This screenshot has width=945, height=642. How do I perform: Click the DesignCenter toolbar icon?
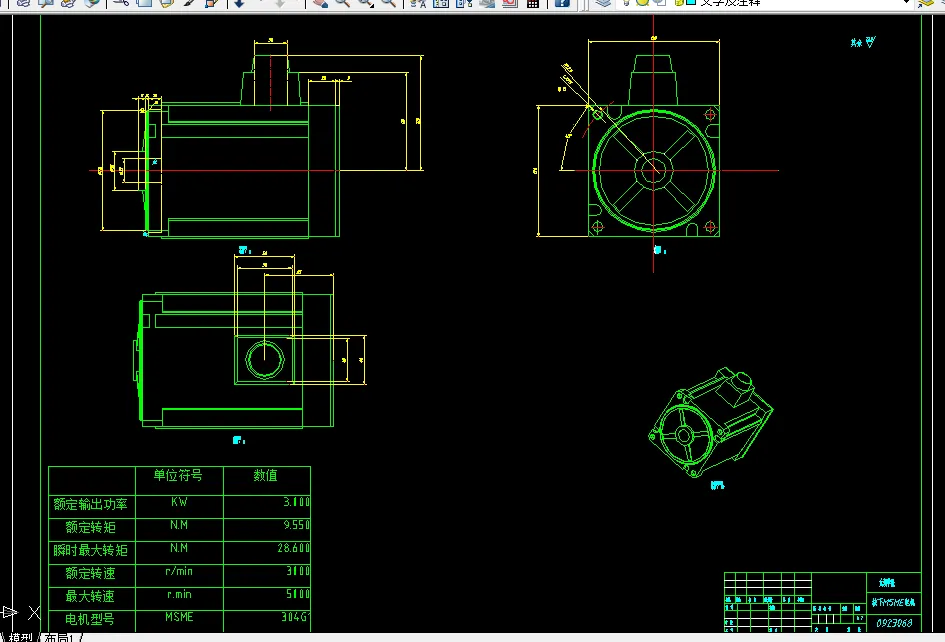point(441,2)
